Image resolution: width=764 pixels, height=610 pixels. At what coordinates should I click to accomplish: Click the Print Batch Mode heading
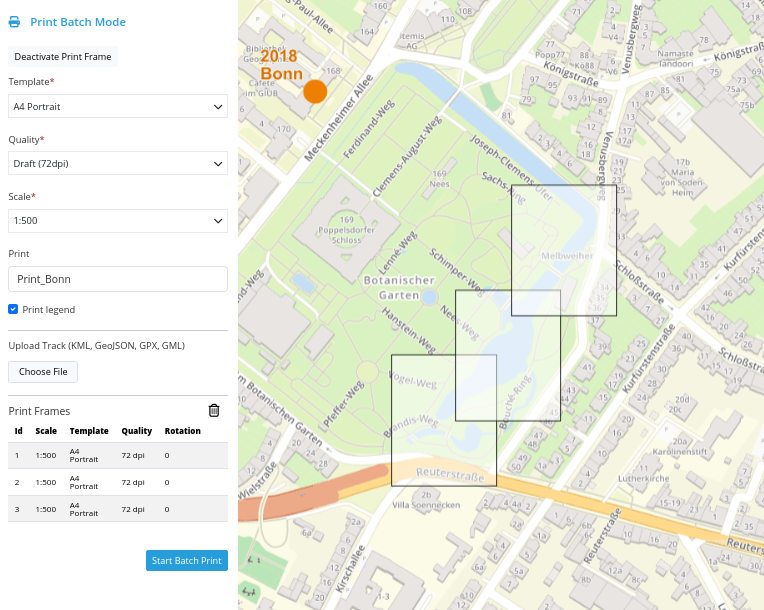[78, 21]
